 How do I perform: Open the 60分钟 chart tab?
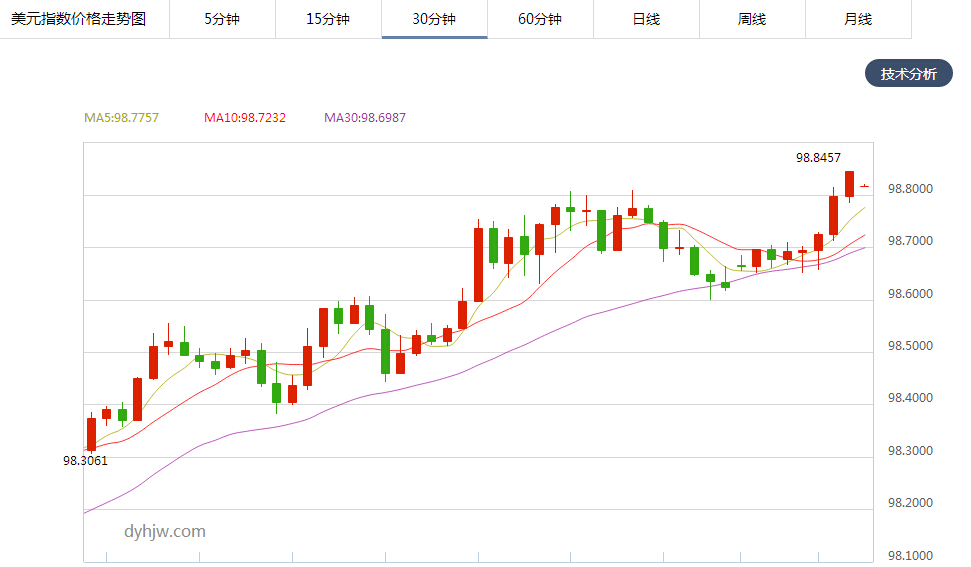(x=540, y=19)
